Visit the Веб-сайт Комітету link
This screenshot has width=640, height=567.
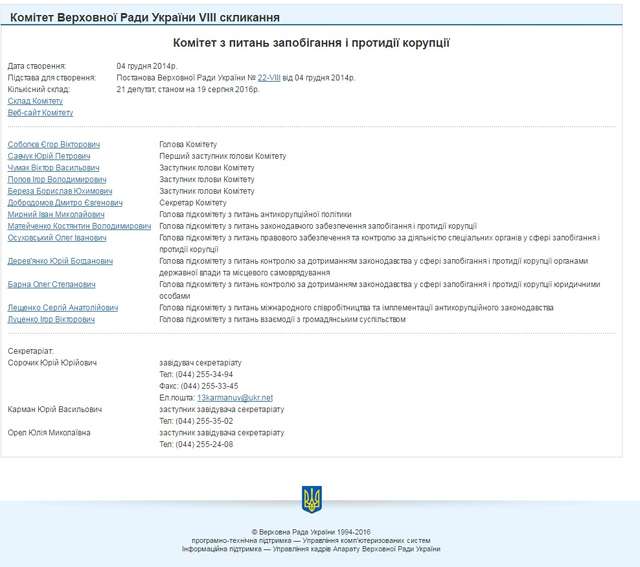(40, 113)
